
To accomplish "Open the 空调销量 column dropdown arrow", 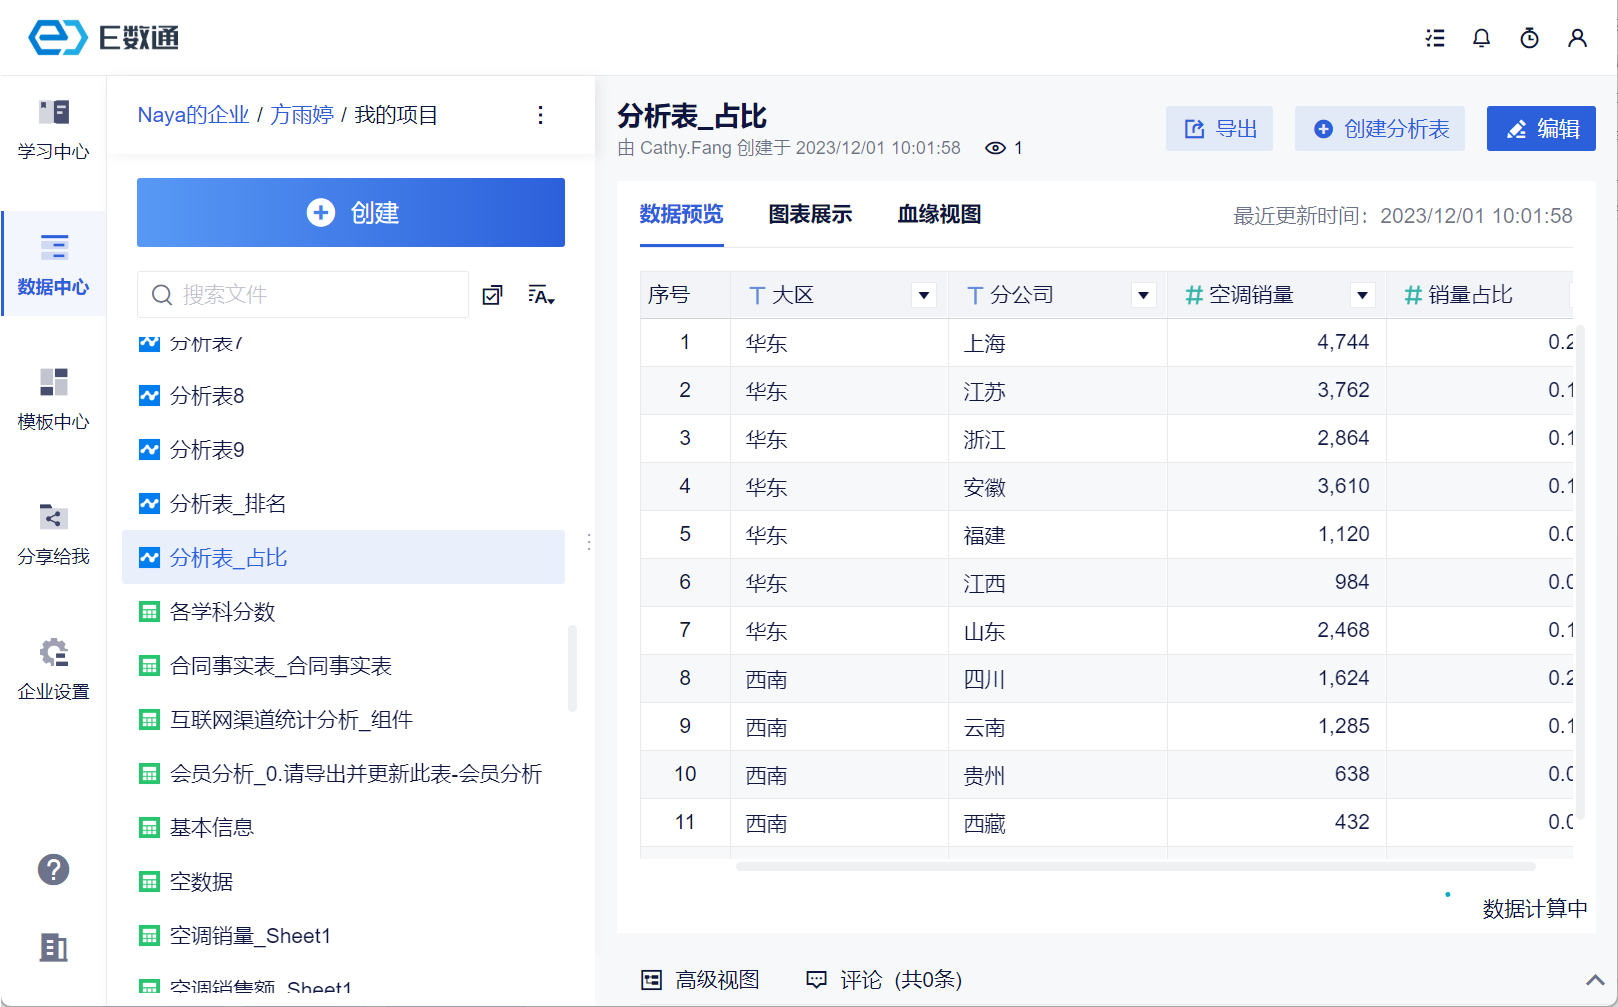I will (x=1361, y=295).
